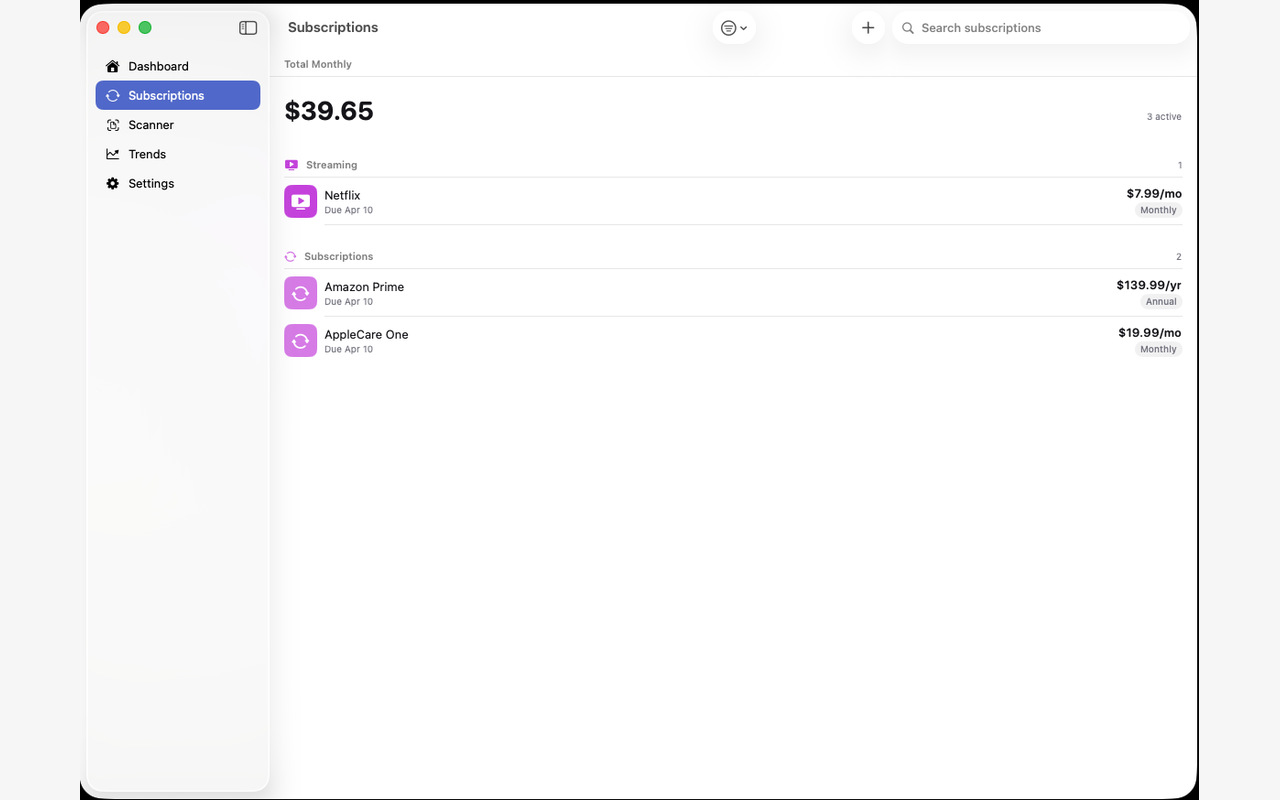The width and height of the screenshot is (1280, 800).
Task: Click the $7.99/mo Netflix price
Action: pos(1154,194)
